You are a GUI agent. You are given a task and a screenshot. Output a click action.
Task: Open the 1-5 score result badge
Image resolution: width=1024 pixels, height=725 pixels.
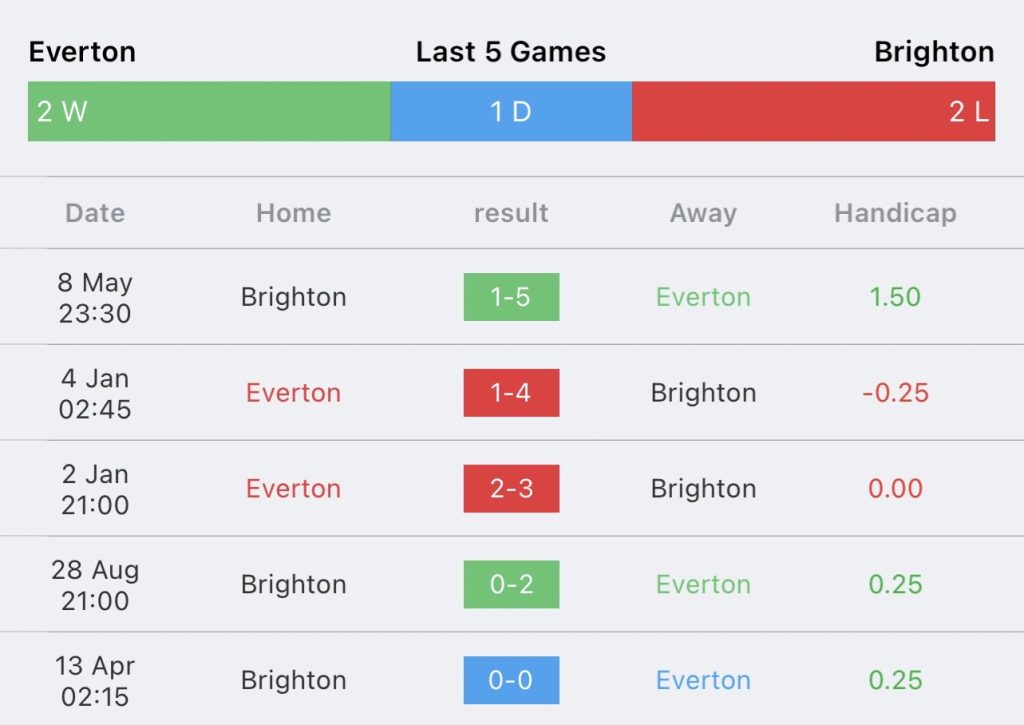[511, 297]
